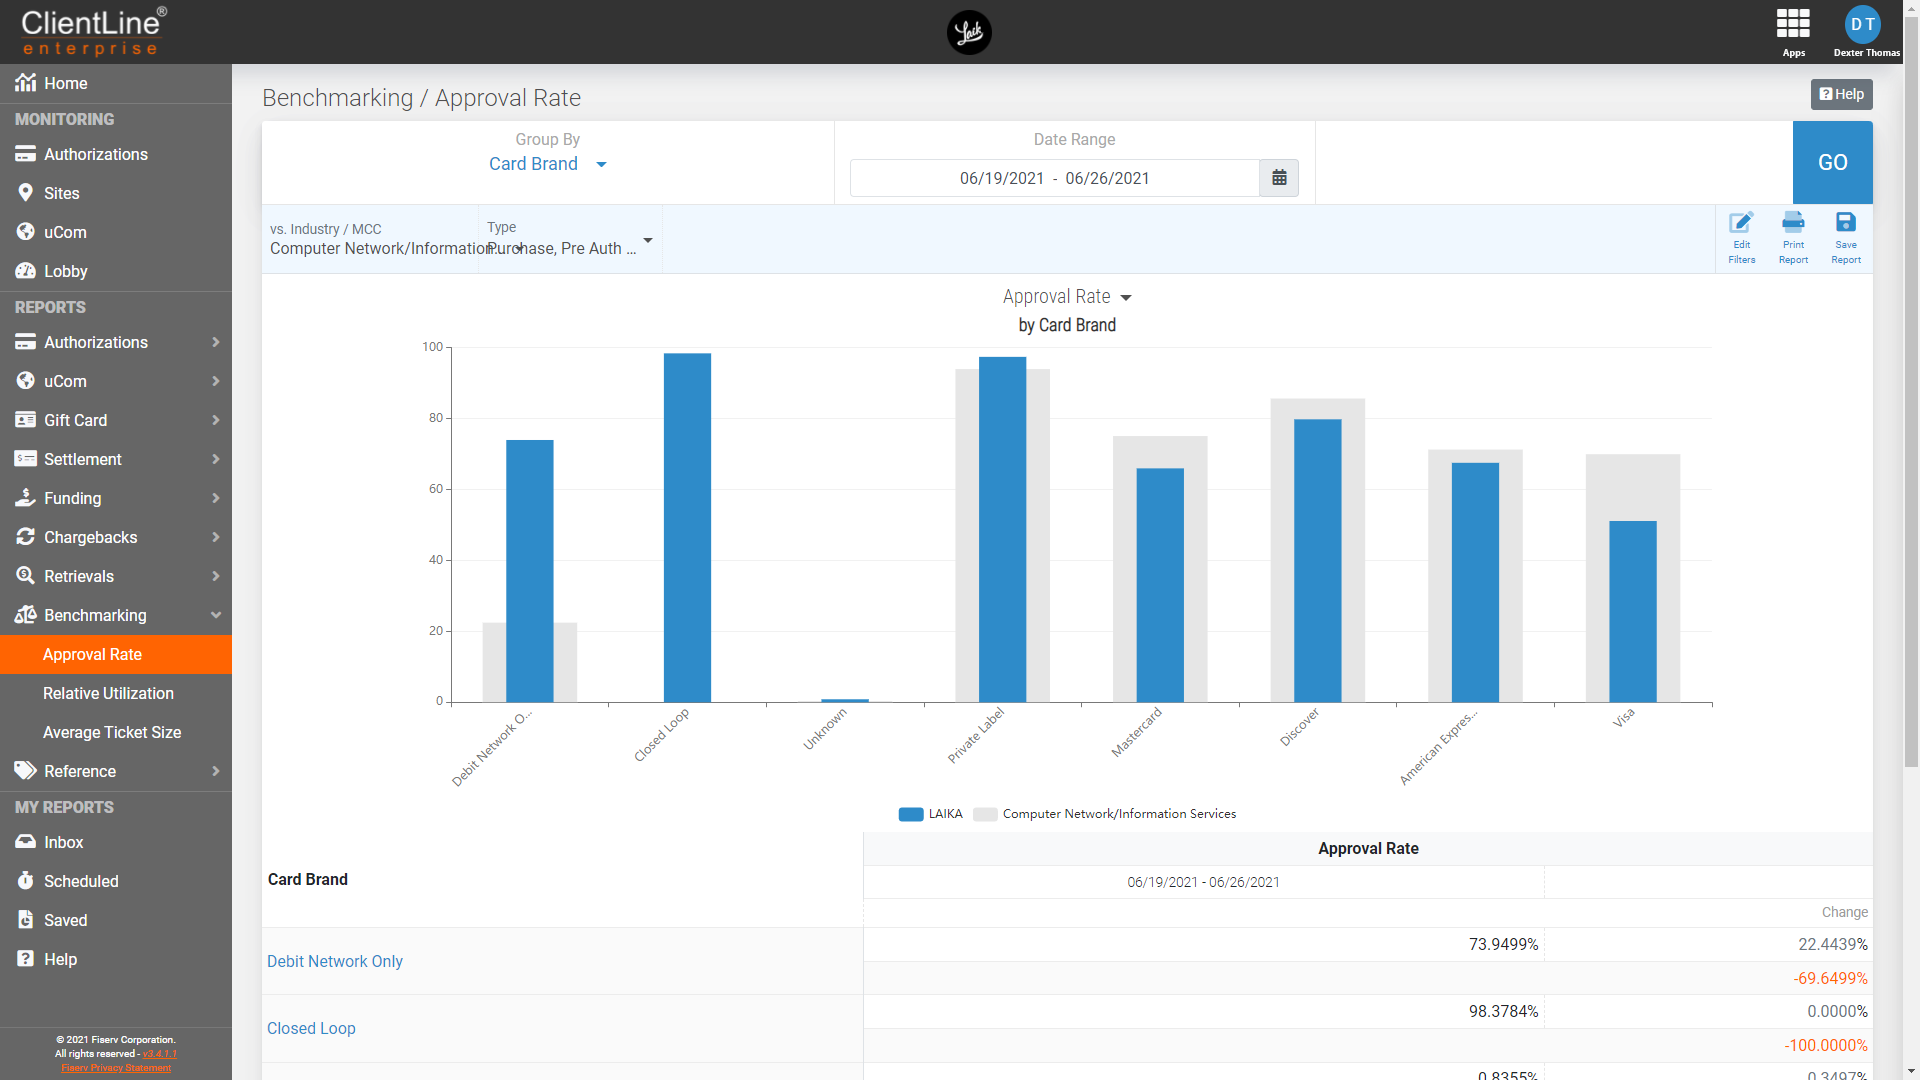Open the Apps grid icon

point(1793,23)
